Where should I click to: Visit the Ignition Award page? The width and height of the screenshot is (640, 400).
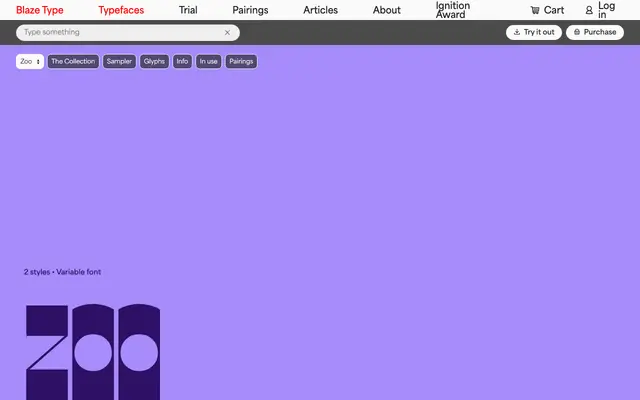pos(453,10)
